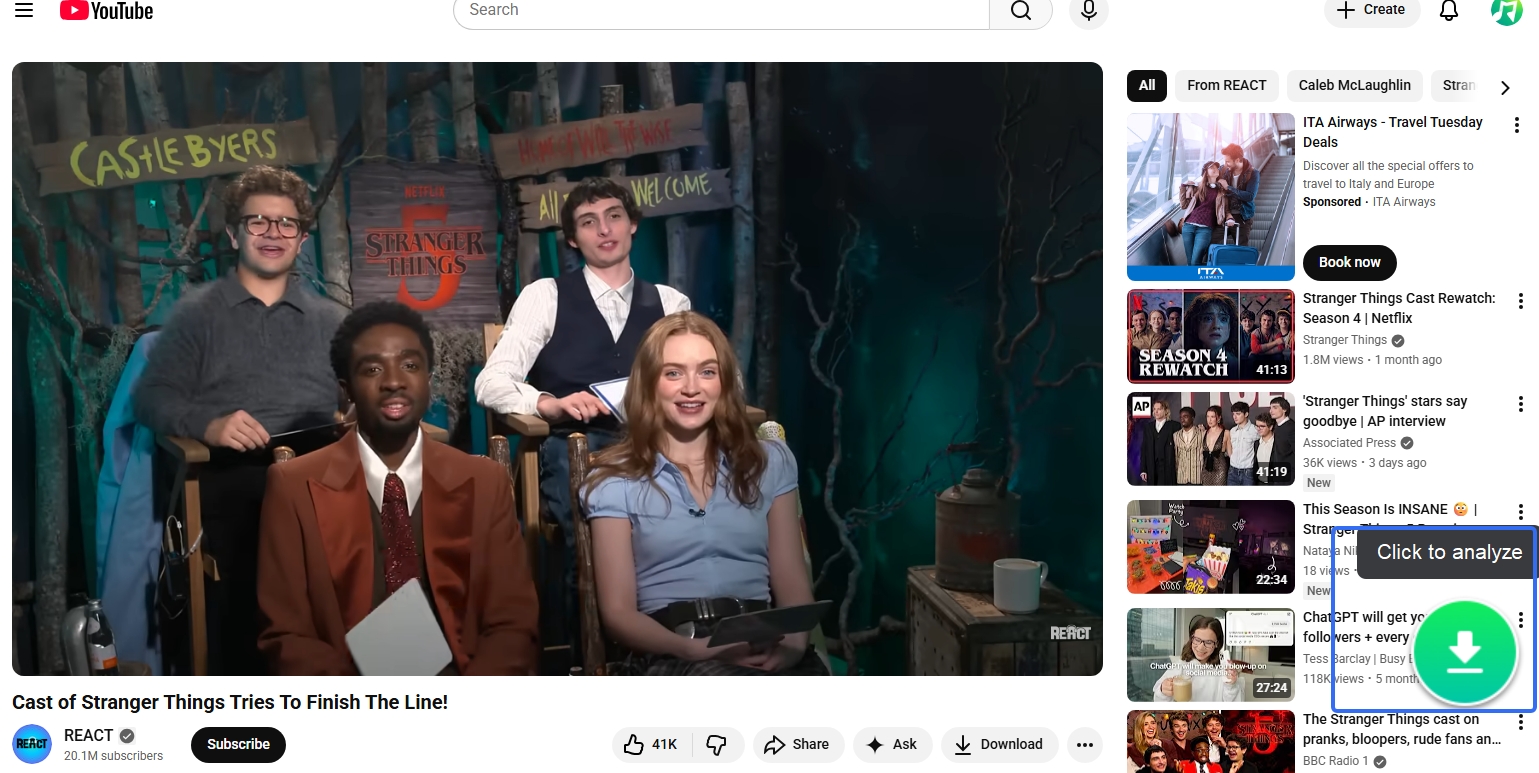Viewport: 1539px width, 773px height.
Task: Click into the Search input field
Action: point(720,11)
